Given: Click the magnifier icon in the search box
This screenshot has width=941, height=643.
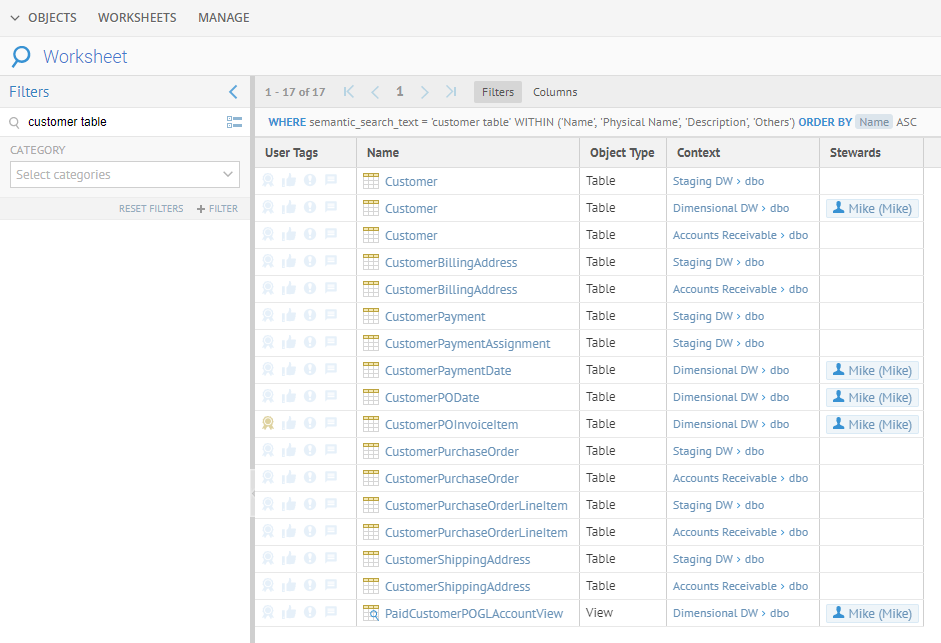Looking at the screenshot, I should (x=15, y=122).
